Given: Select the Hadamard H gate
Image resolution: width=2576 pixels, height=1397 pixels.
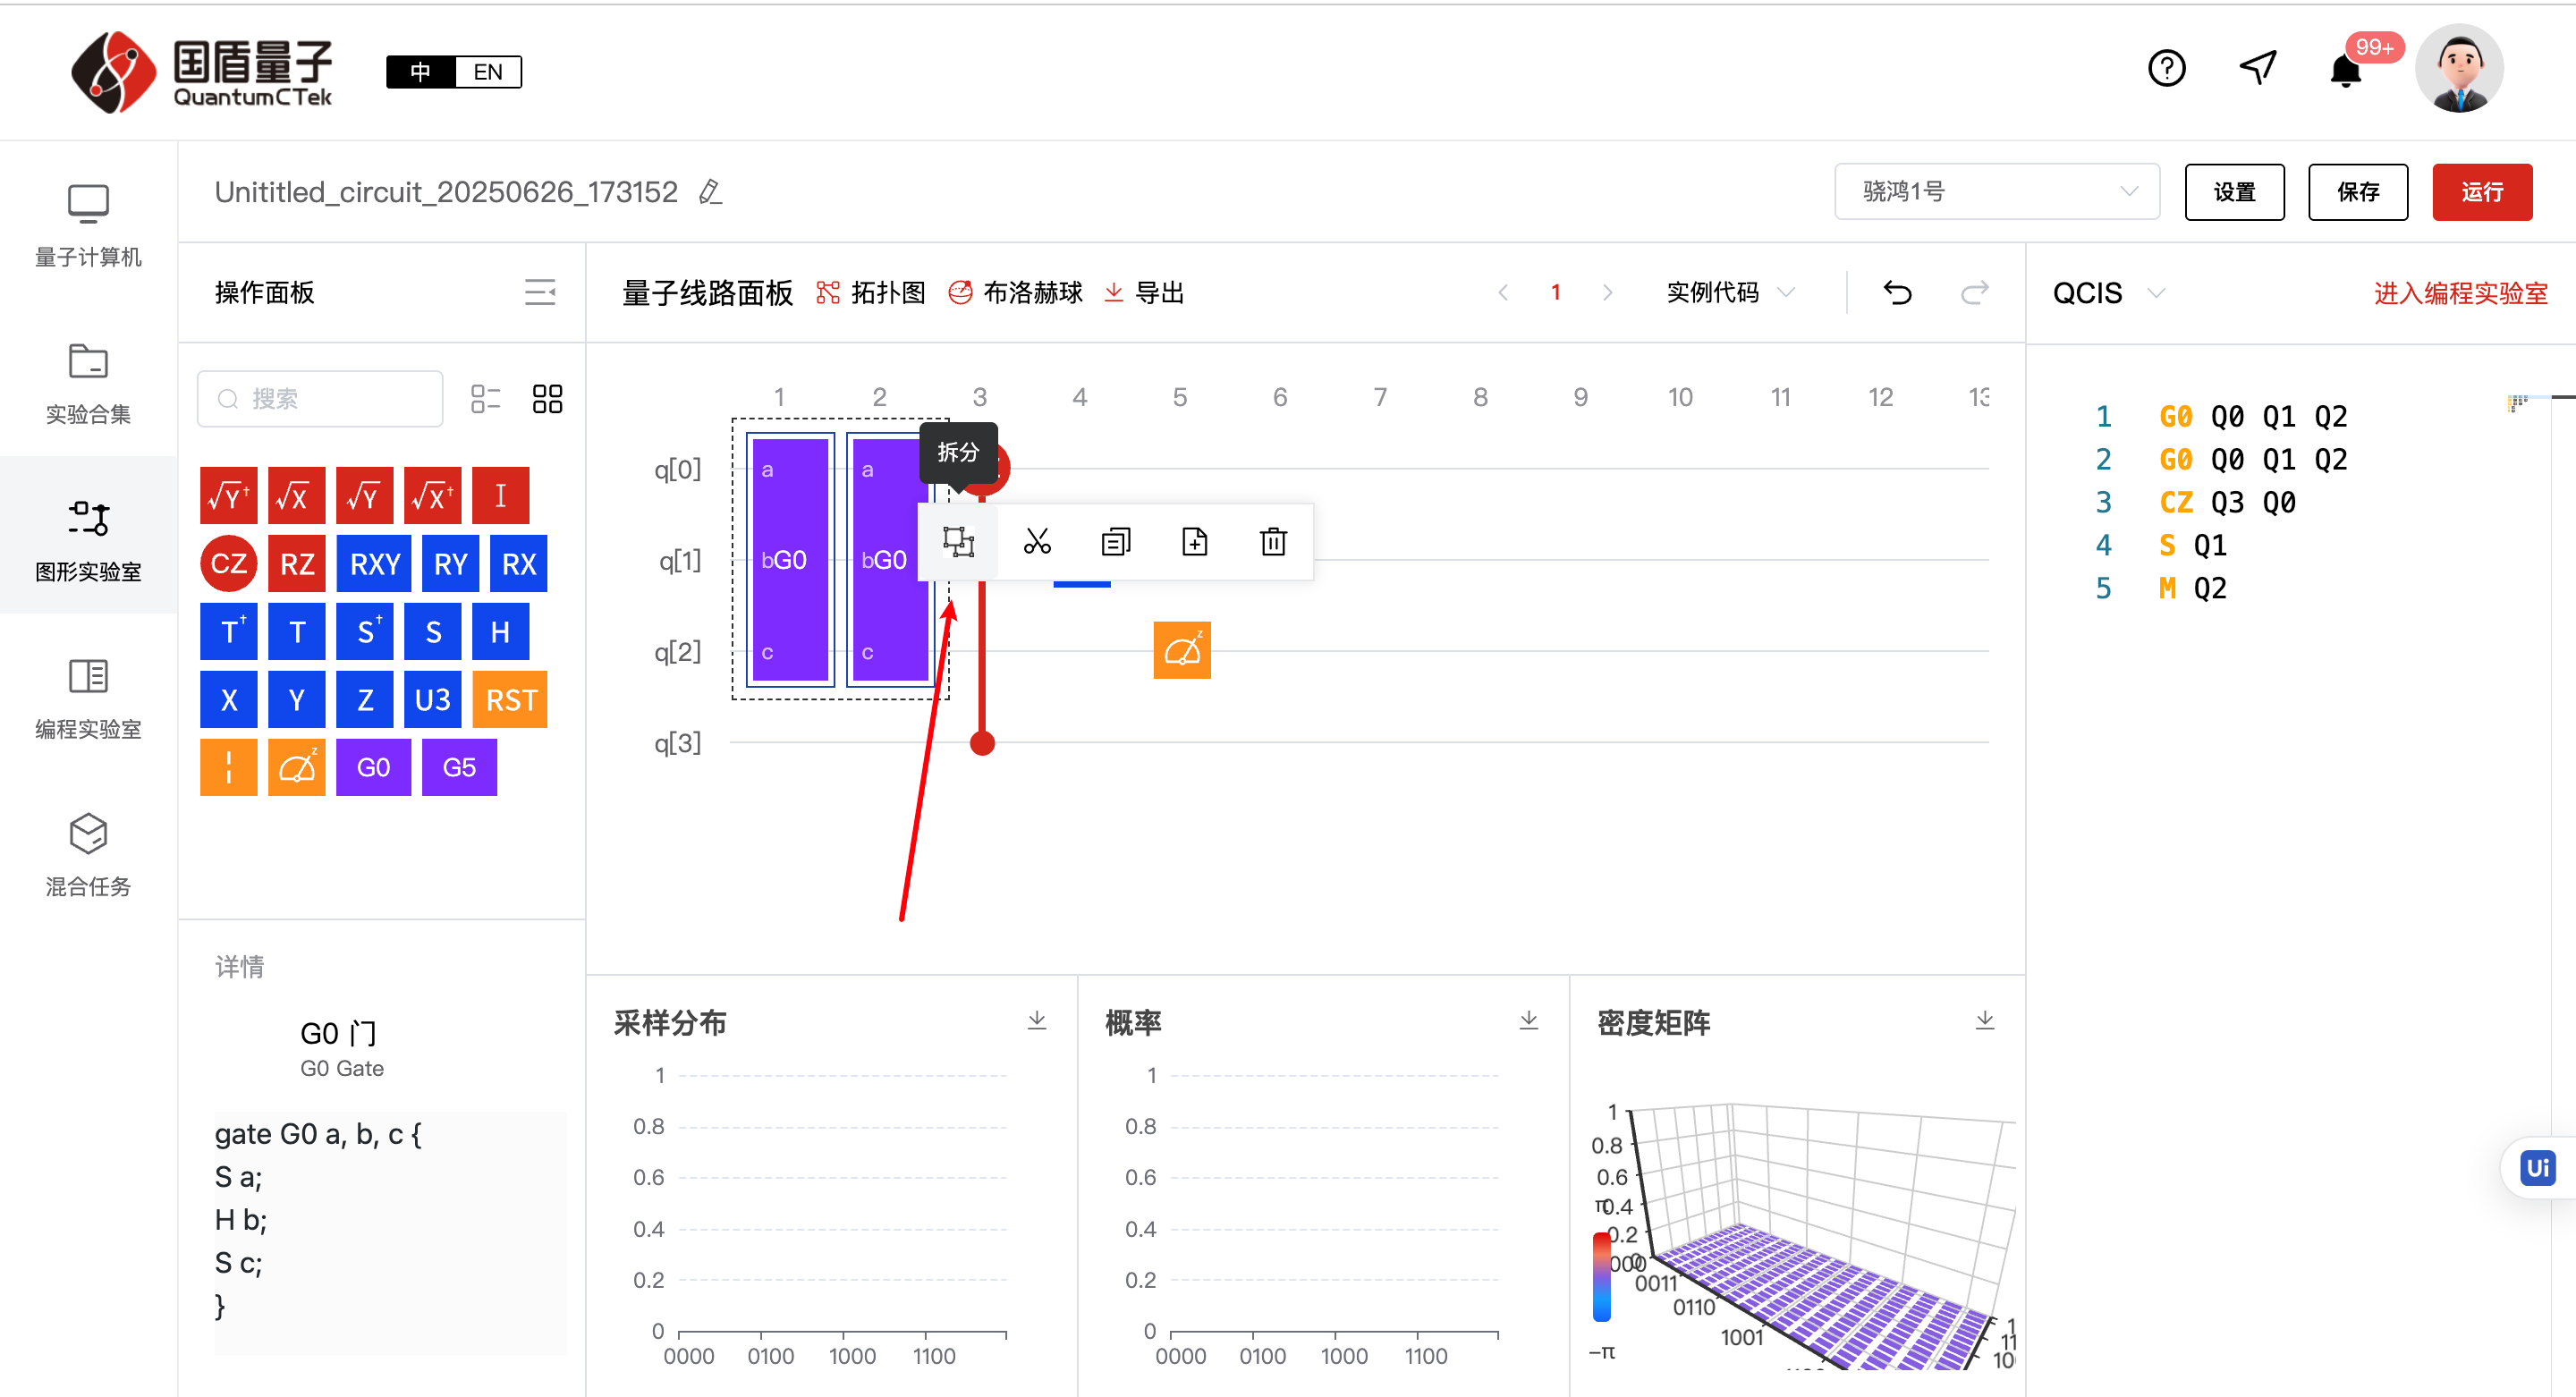Looking at the screenshot, I should (x=500, y=631).
